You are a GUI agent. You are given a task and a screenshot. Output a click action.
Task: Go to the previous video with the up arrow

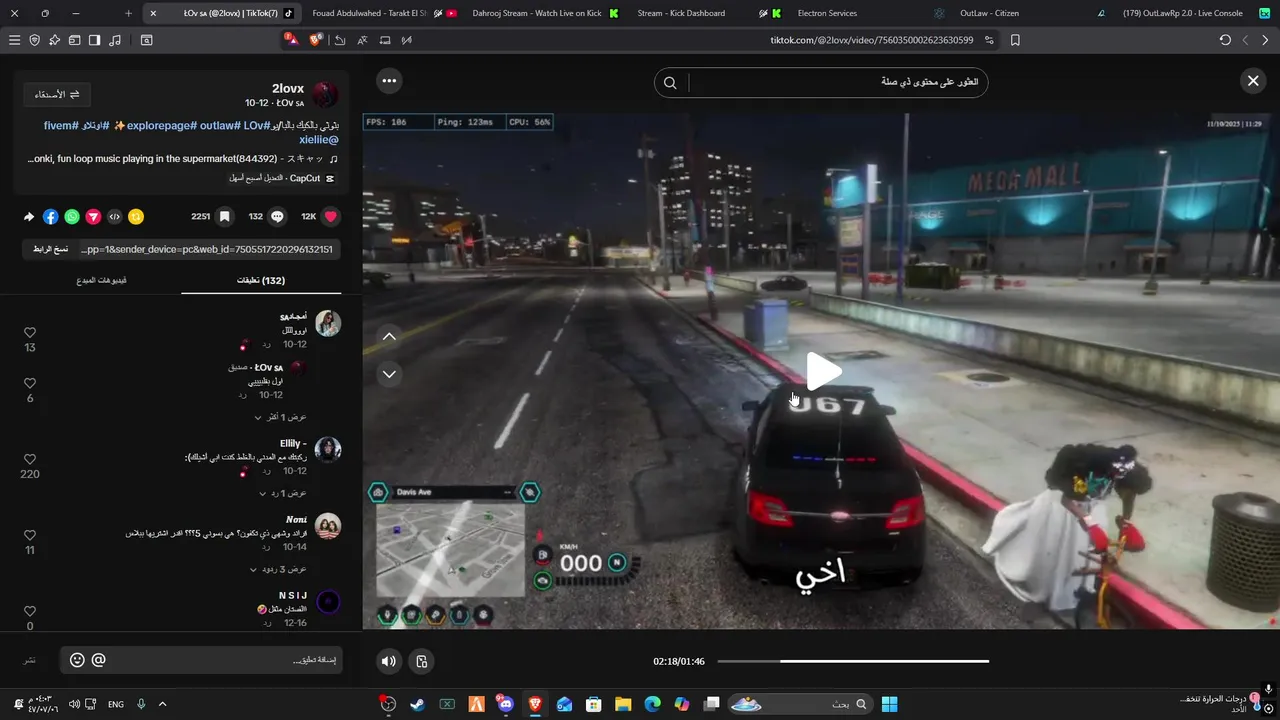389,336
